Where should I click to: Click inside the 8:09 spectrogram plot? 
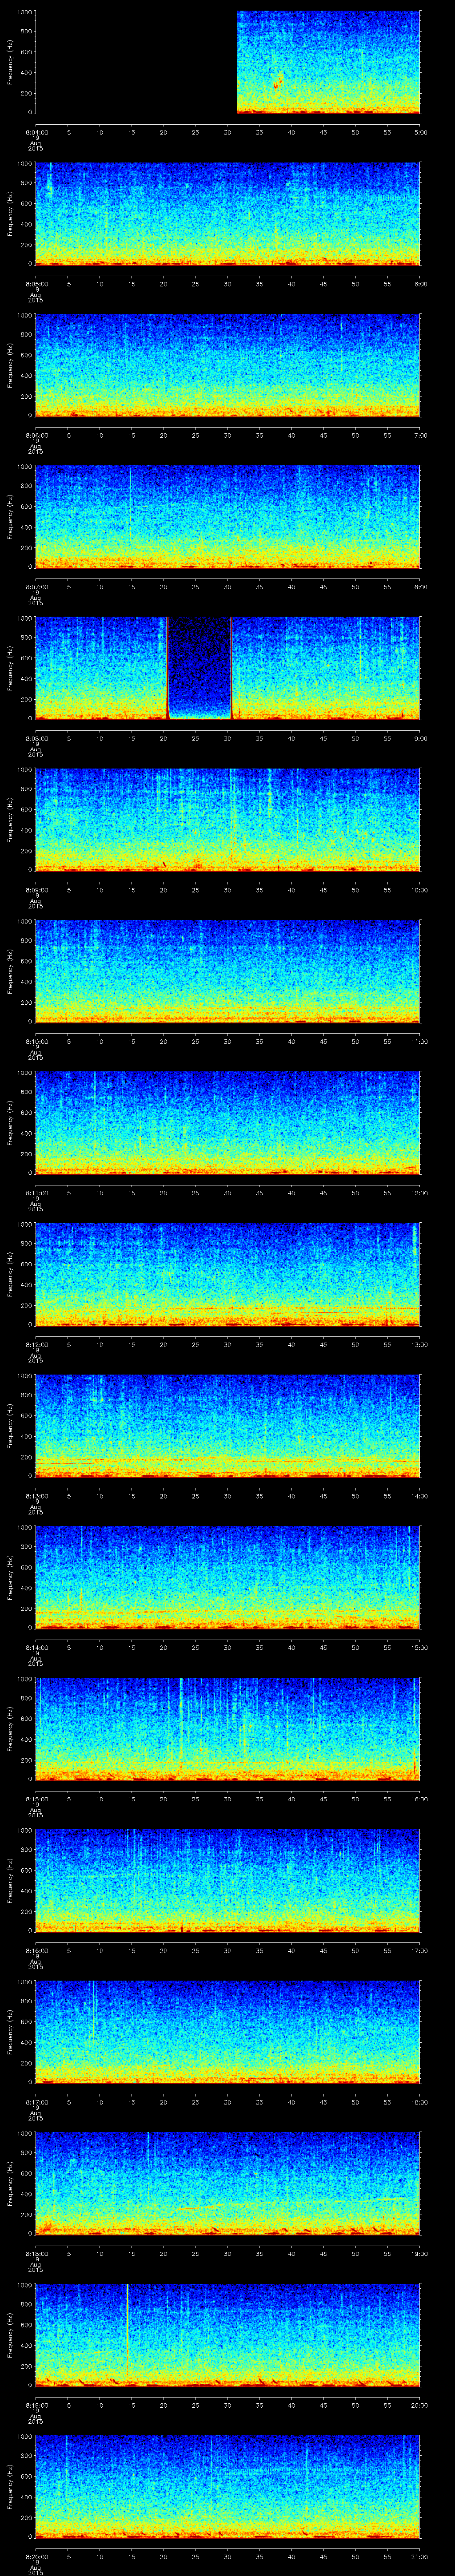[228, 819]
